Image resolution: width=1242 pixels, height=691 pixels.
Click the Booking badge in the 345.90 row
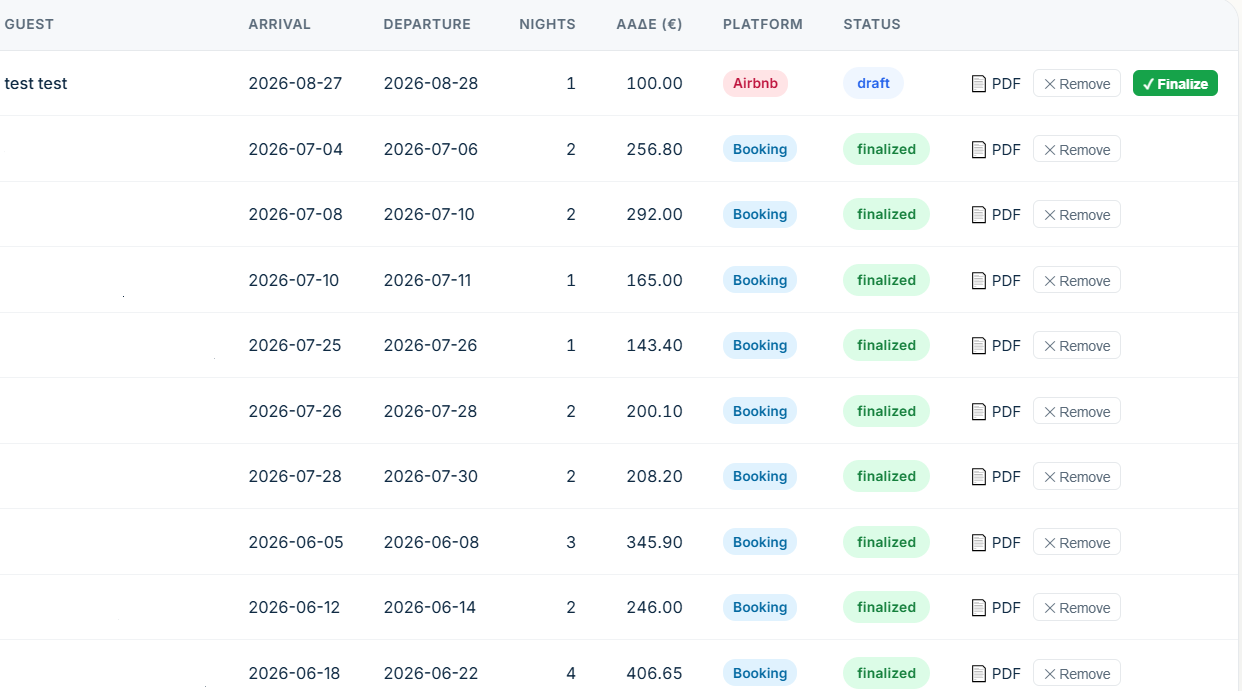[760, 542]
